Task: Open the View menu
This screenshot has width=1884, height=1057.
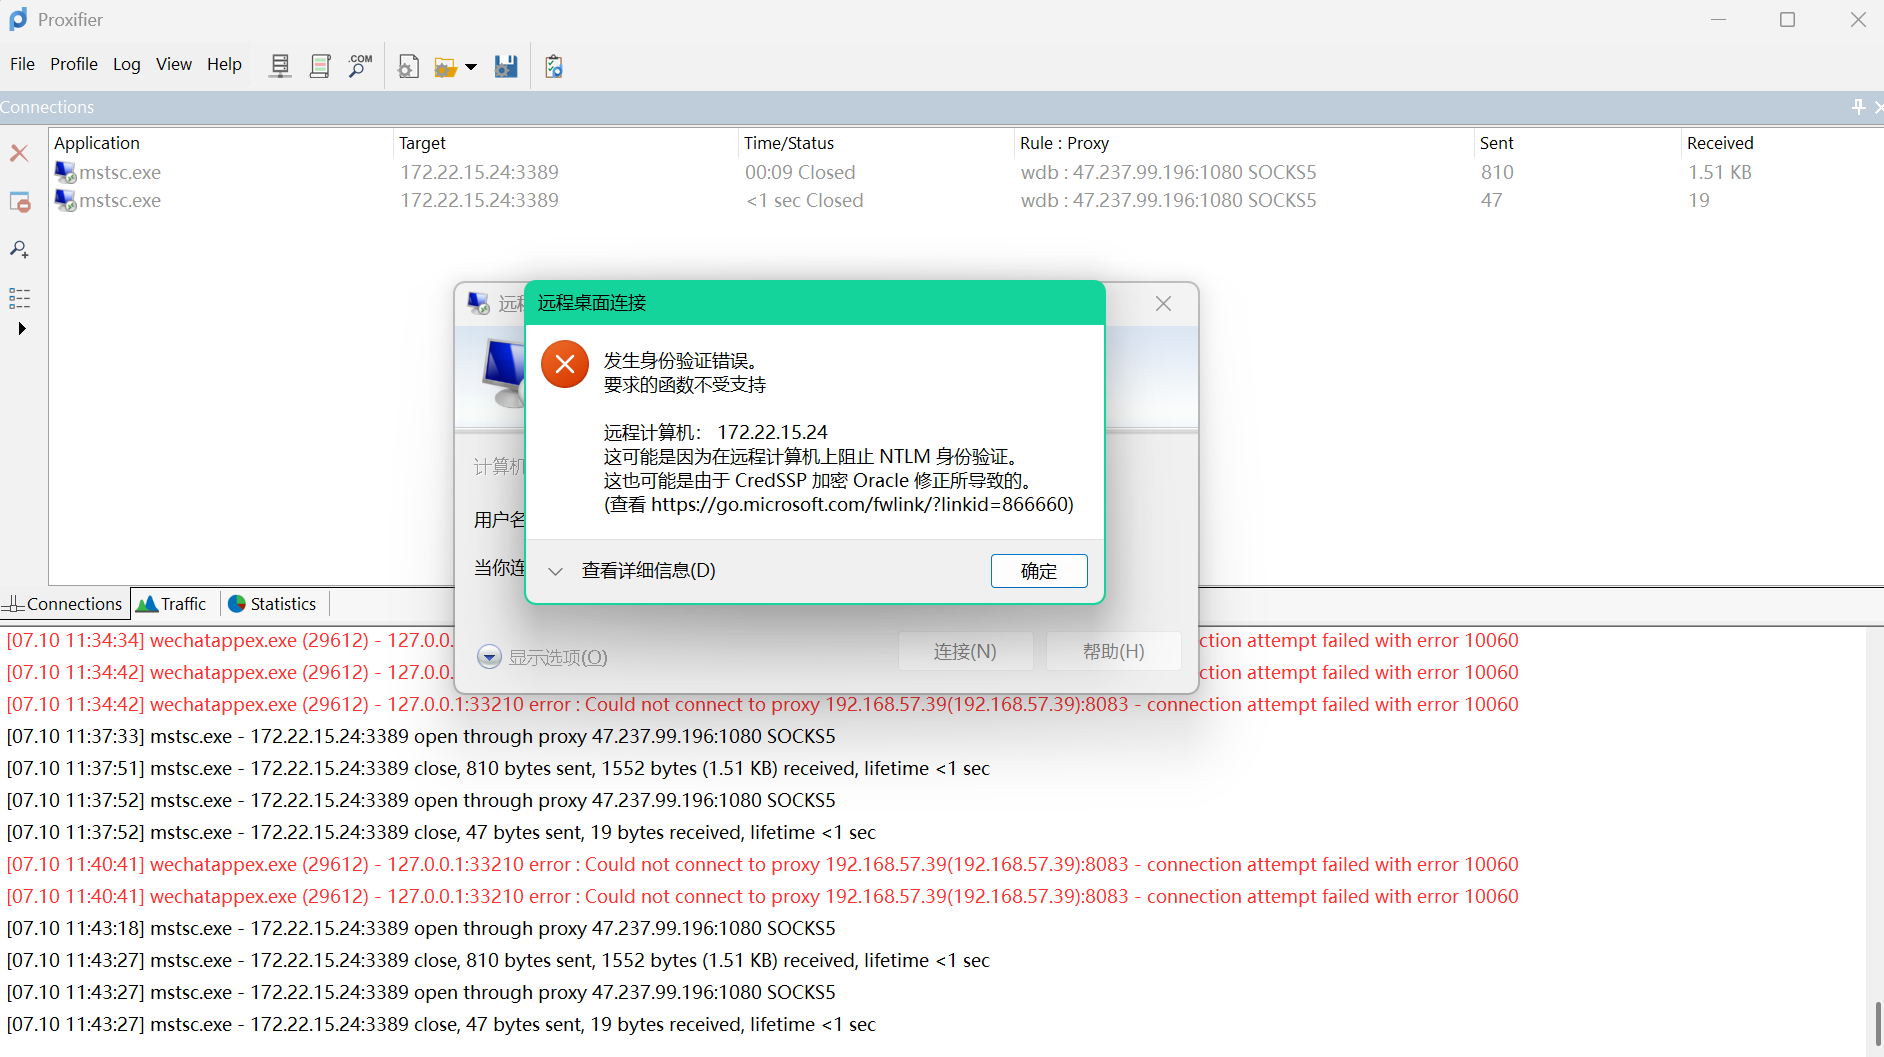Action: tap(174, 64)
